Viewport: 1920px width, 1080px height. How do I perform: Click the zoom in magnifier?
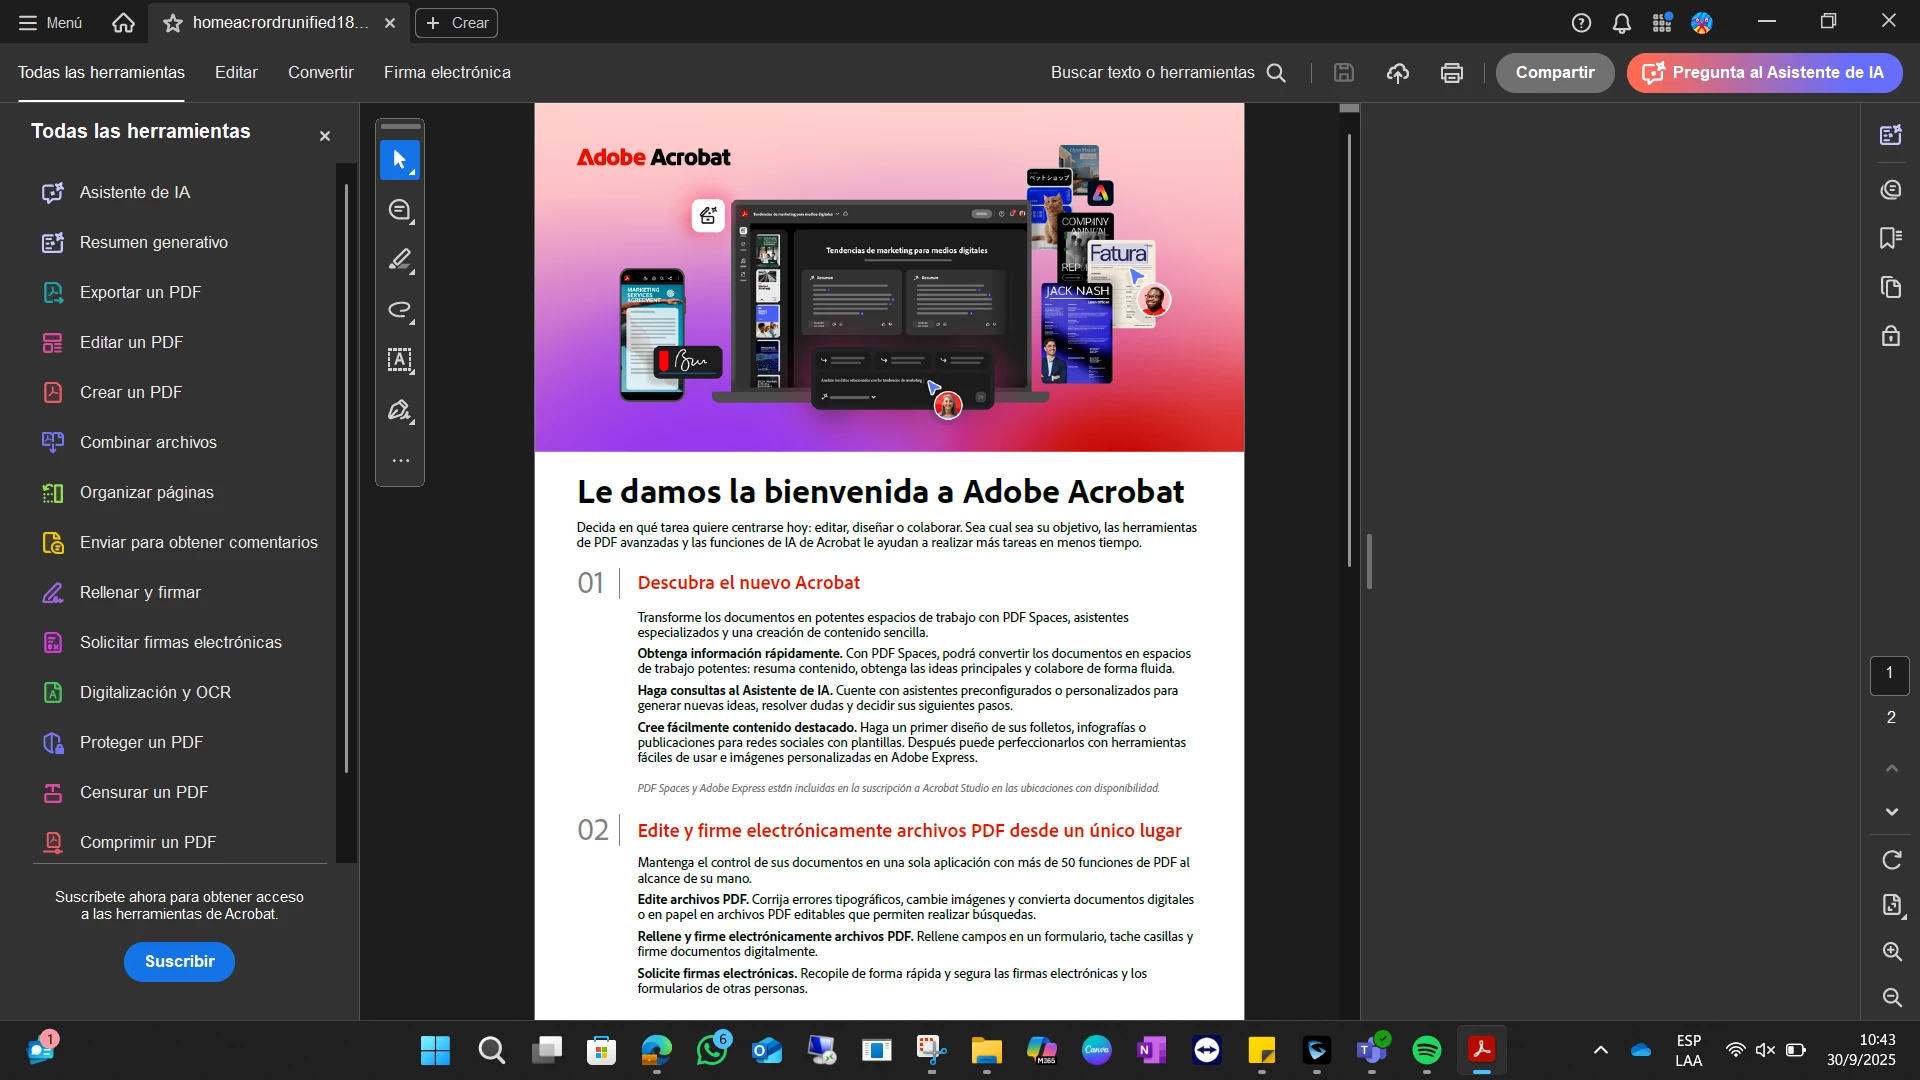(x=1891, y=952)
